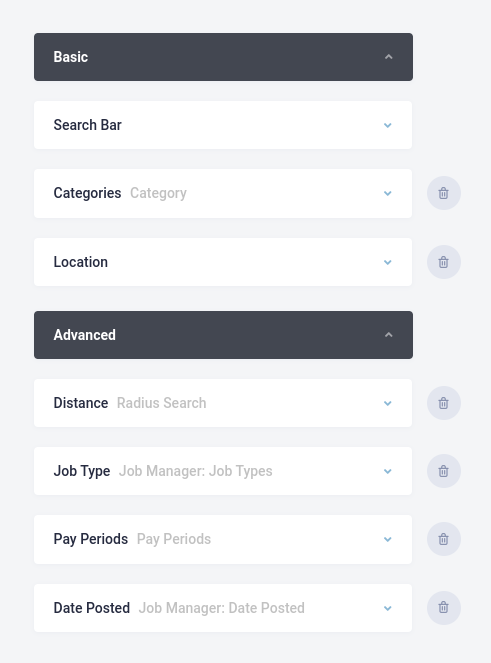Open the Job Type row chevron
Viewport: 491px width, 663px height.
387,471
